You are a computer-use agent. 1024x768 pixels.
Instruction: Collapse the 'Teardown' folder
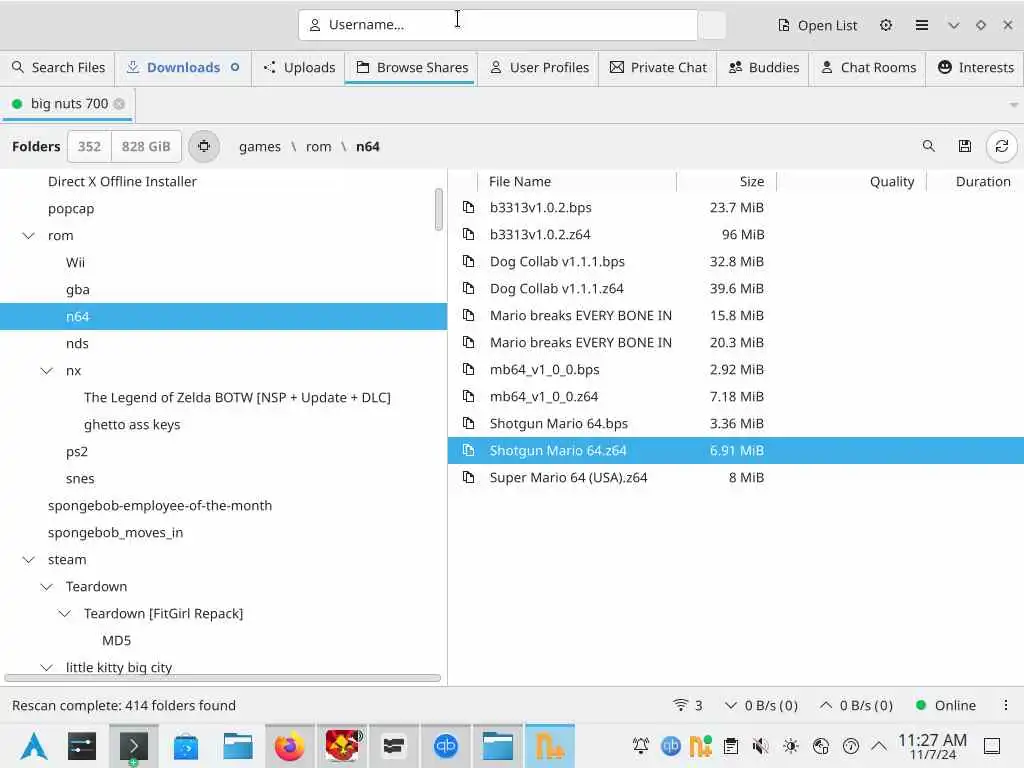(x=46, y=587)
